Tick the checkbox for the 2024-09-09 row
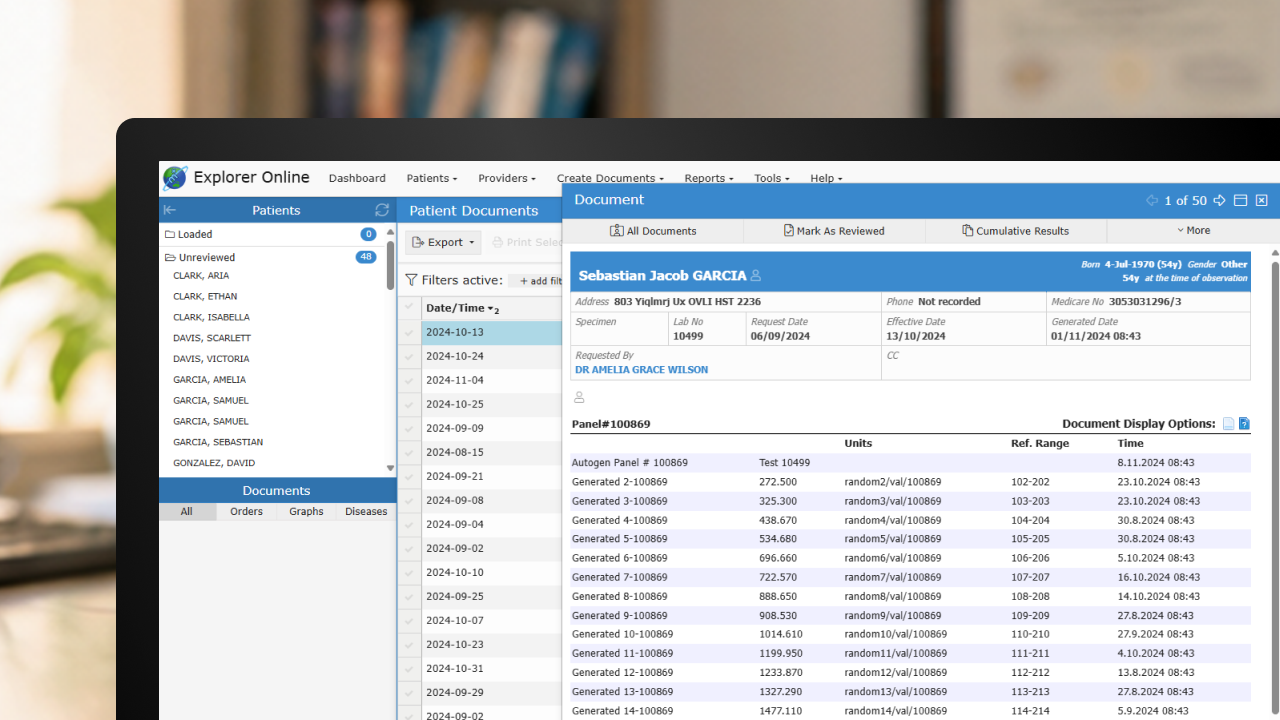Viewport: 1280px width, 720px height. [409, 428]
